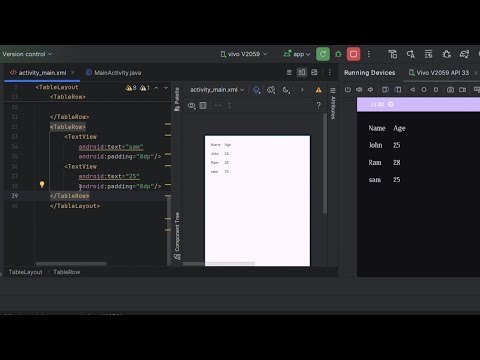This screenshot has width=480, height=360.
Task: Select Vivo V2059 API 33 device tab
Action: click(439, 73)
